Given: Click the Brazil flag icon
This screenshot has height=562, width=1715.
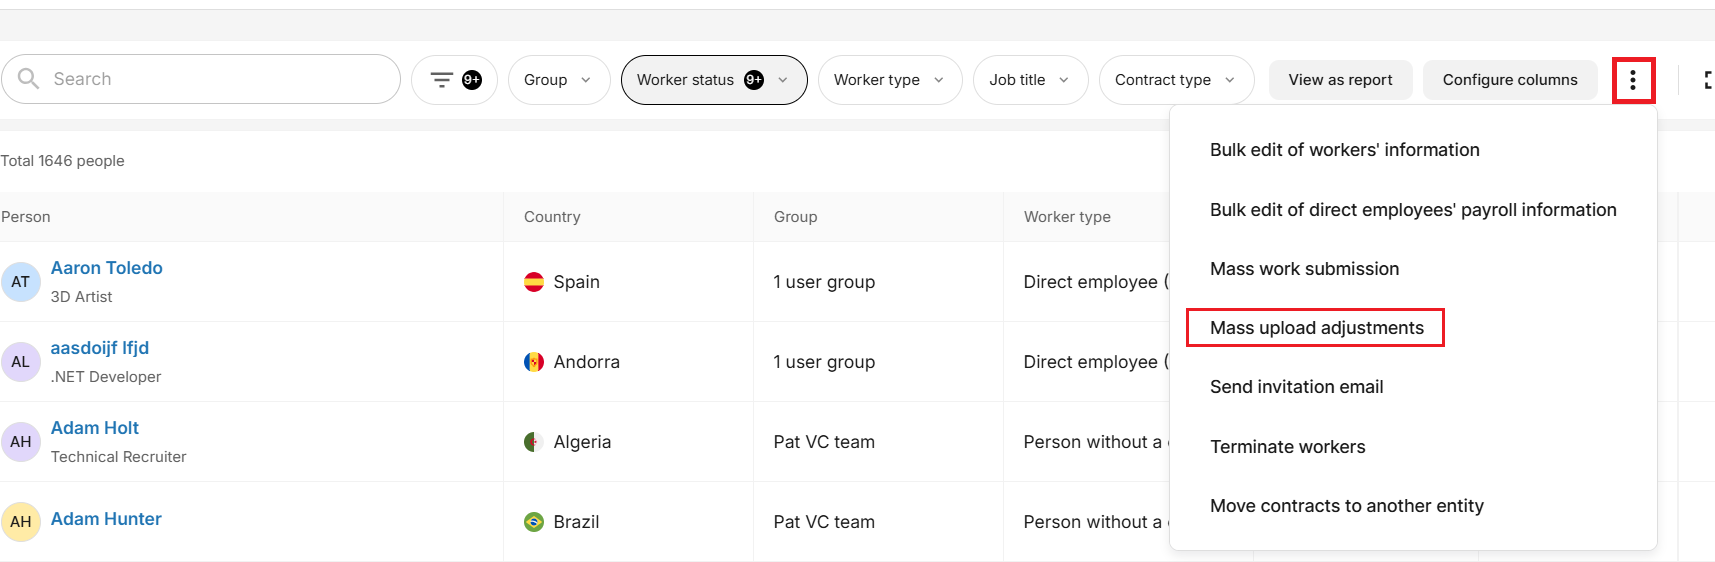Looking at the screenshot, I should (534, 522).
